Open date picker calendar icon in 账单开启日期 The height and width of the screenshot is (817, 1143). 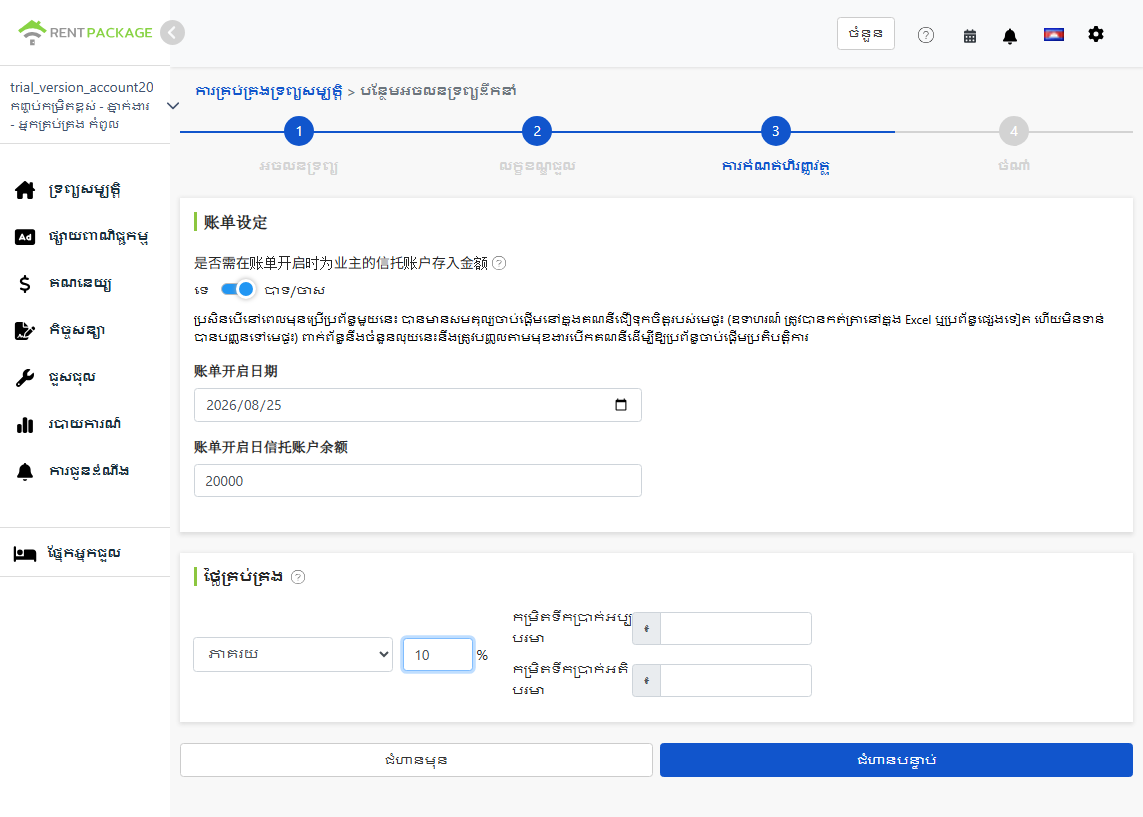coord(621,404)
